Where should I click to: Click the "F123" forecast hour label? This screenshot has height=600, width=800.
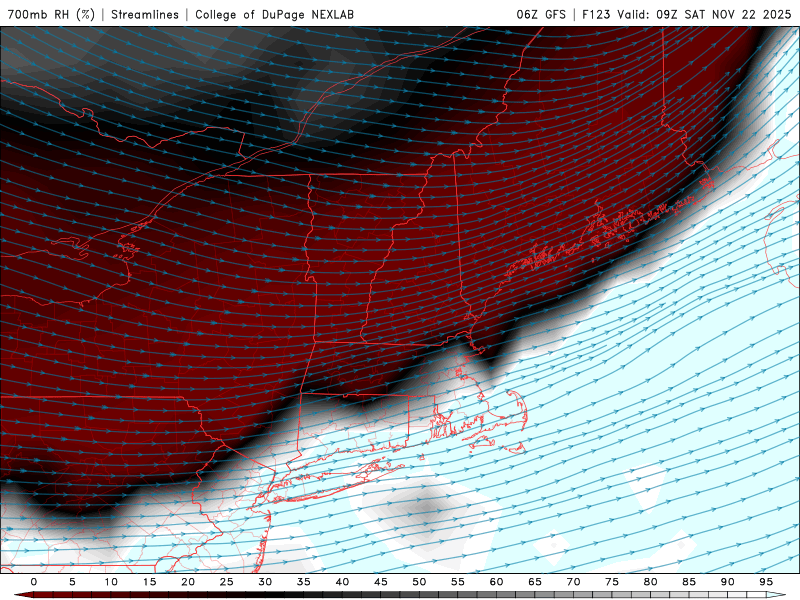pos(596,14)
